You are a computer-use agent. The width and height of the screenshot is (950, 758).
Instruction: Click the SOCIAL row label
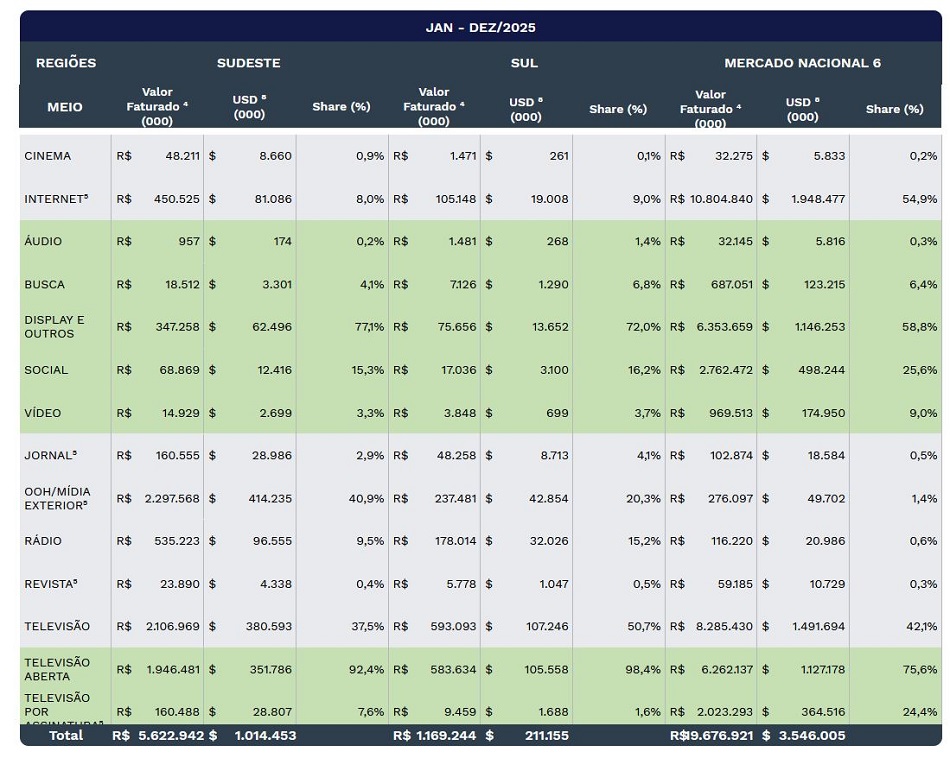[46, 370]
